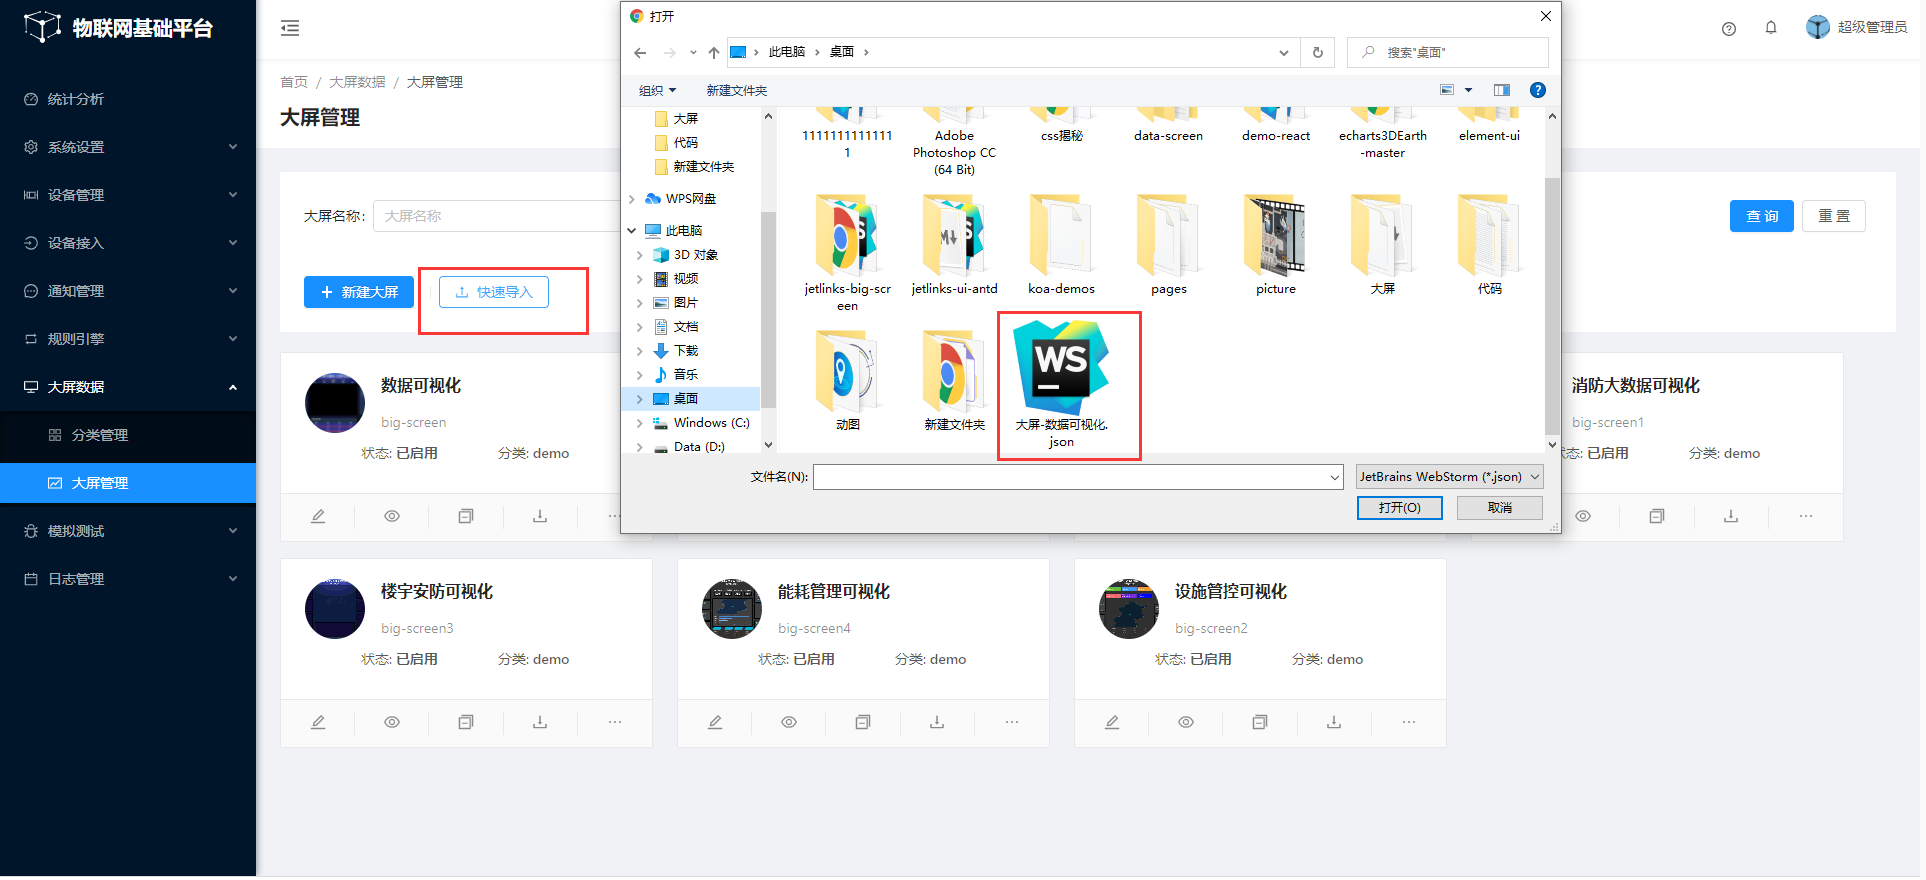Click download icon on 能耗管理可视化 card
Image resolution: width=1926 pixels, height=880 pixels.
[937, 722]
